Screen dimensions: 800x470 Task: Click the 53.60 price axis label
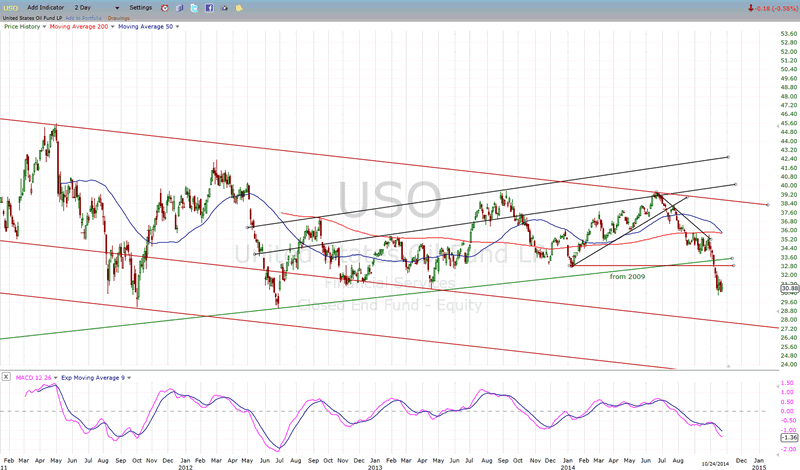click(788, 34)
